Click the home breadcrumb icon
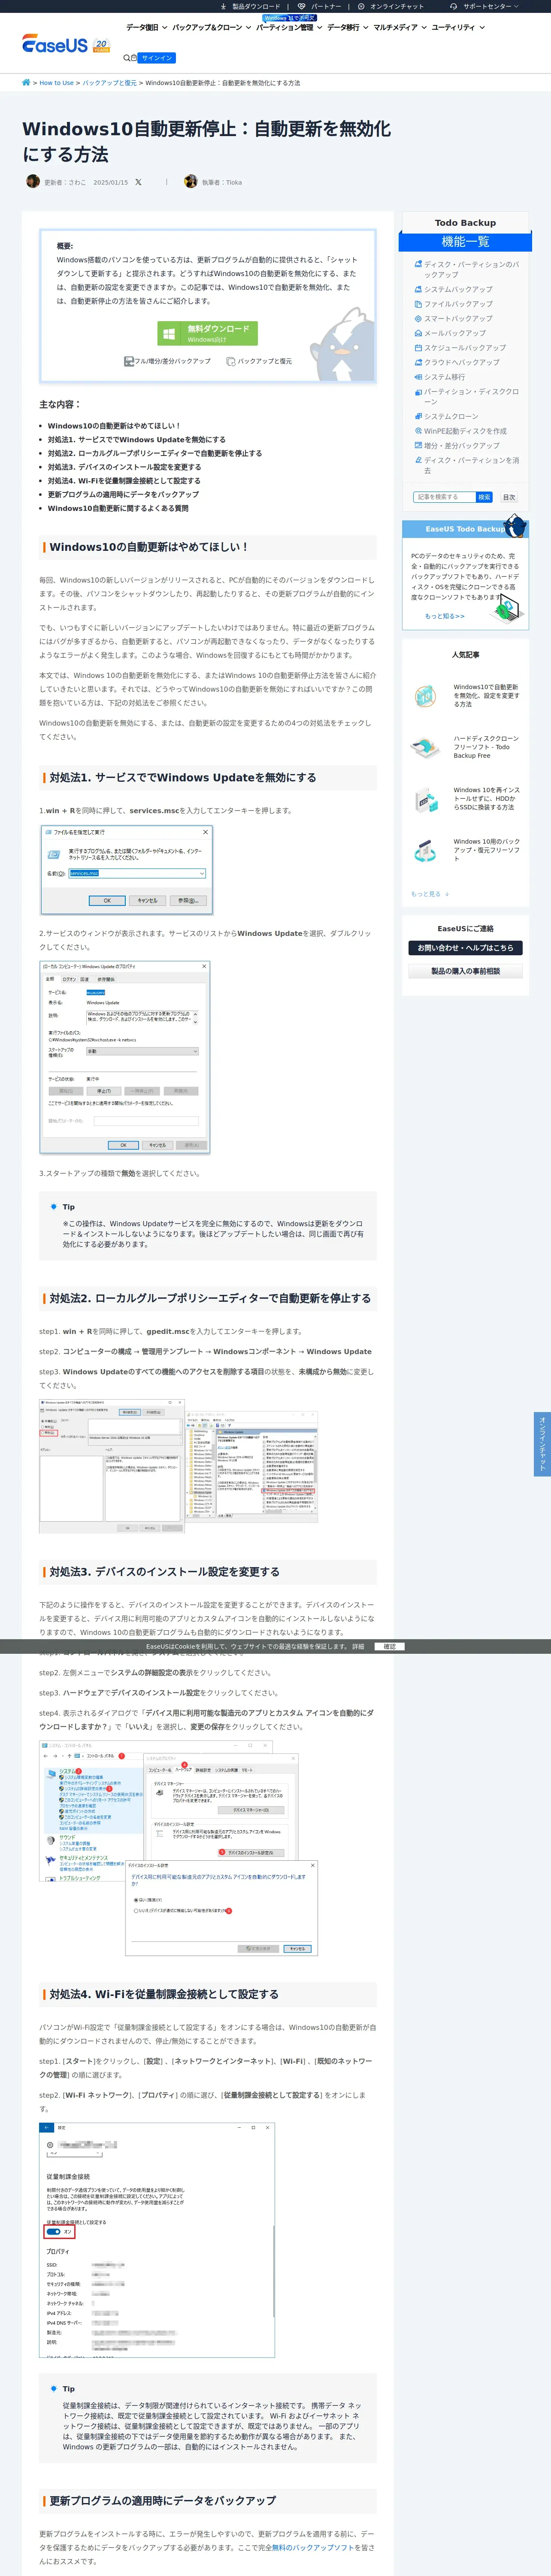This screenshot has height=2576, width=551. (26, 83)
